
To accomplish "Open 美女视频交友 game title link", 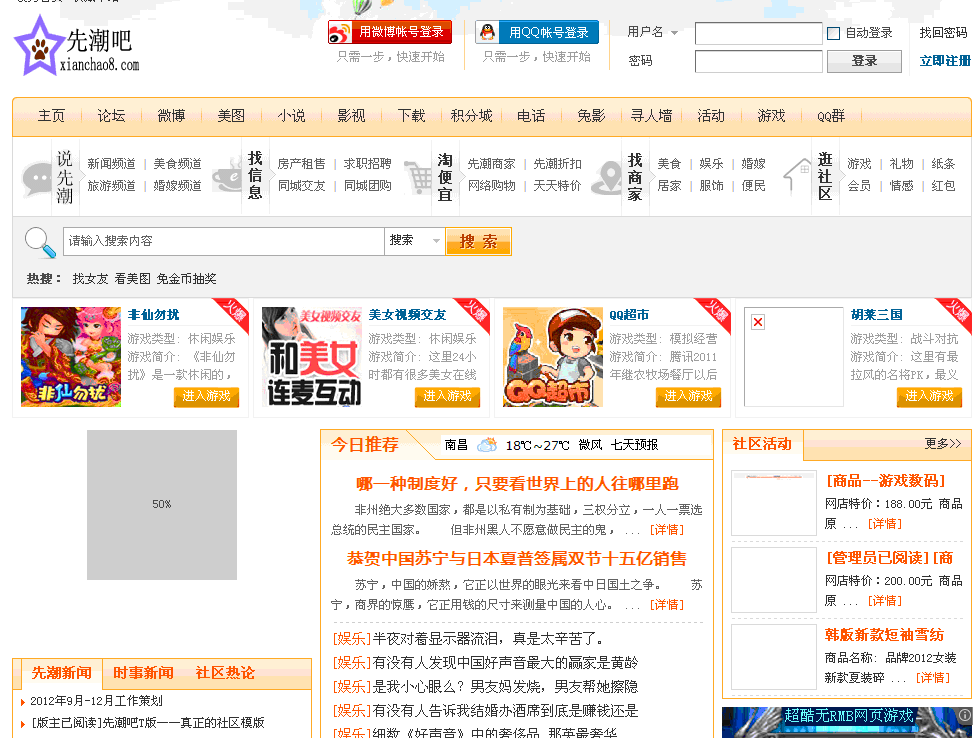I will [x=407, y=315].
